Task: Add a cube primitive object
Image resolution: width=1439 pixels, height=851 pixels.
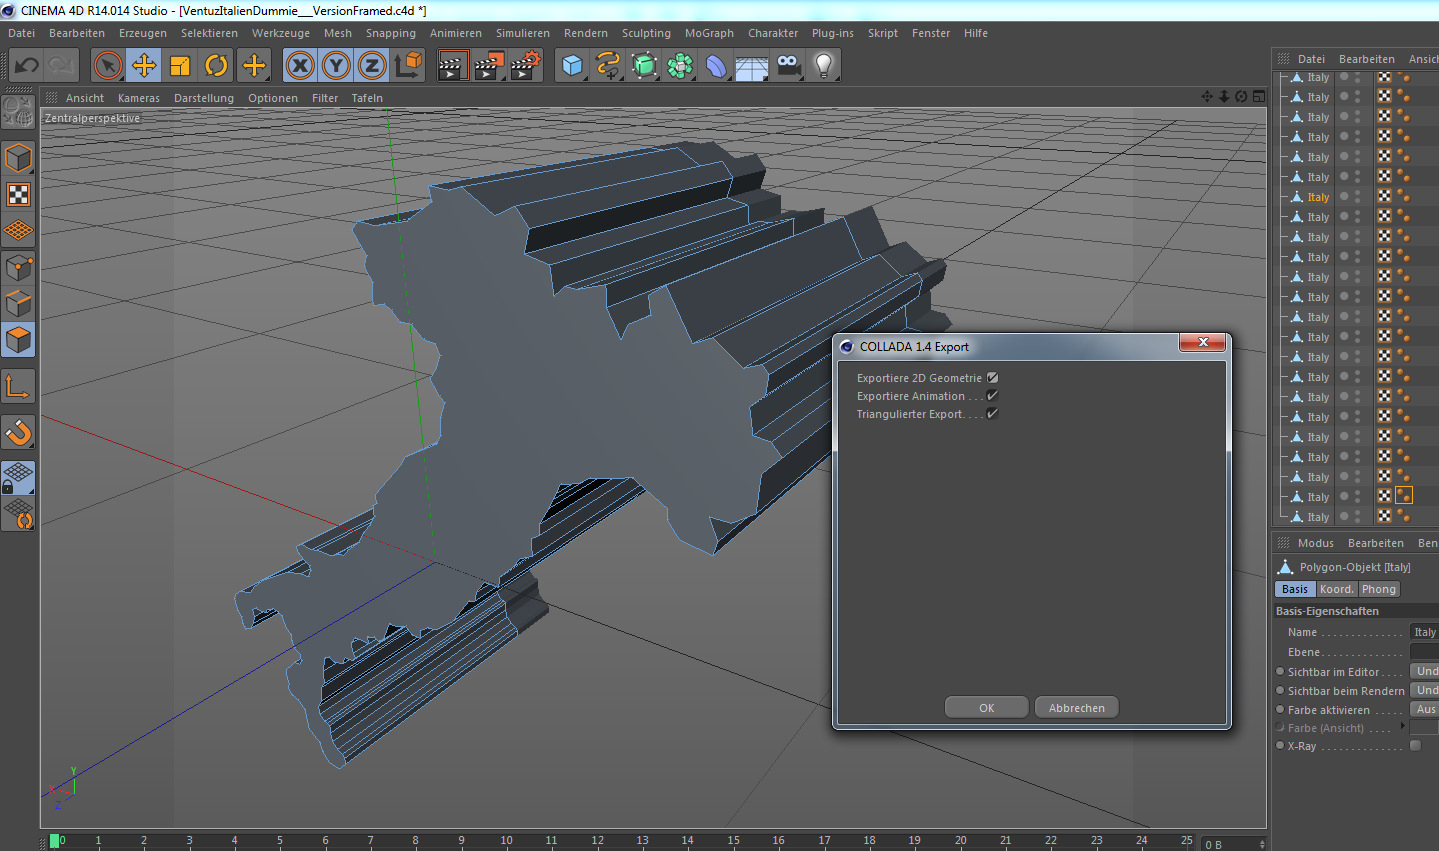Action: pyautogui.click(x=572, y=66)
